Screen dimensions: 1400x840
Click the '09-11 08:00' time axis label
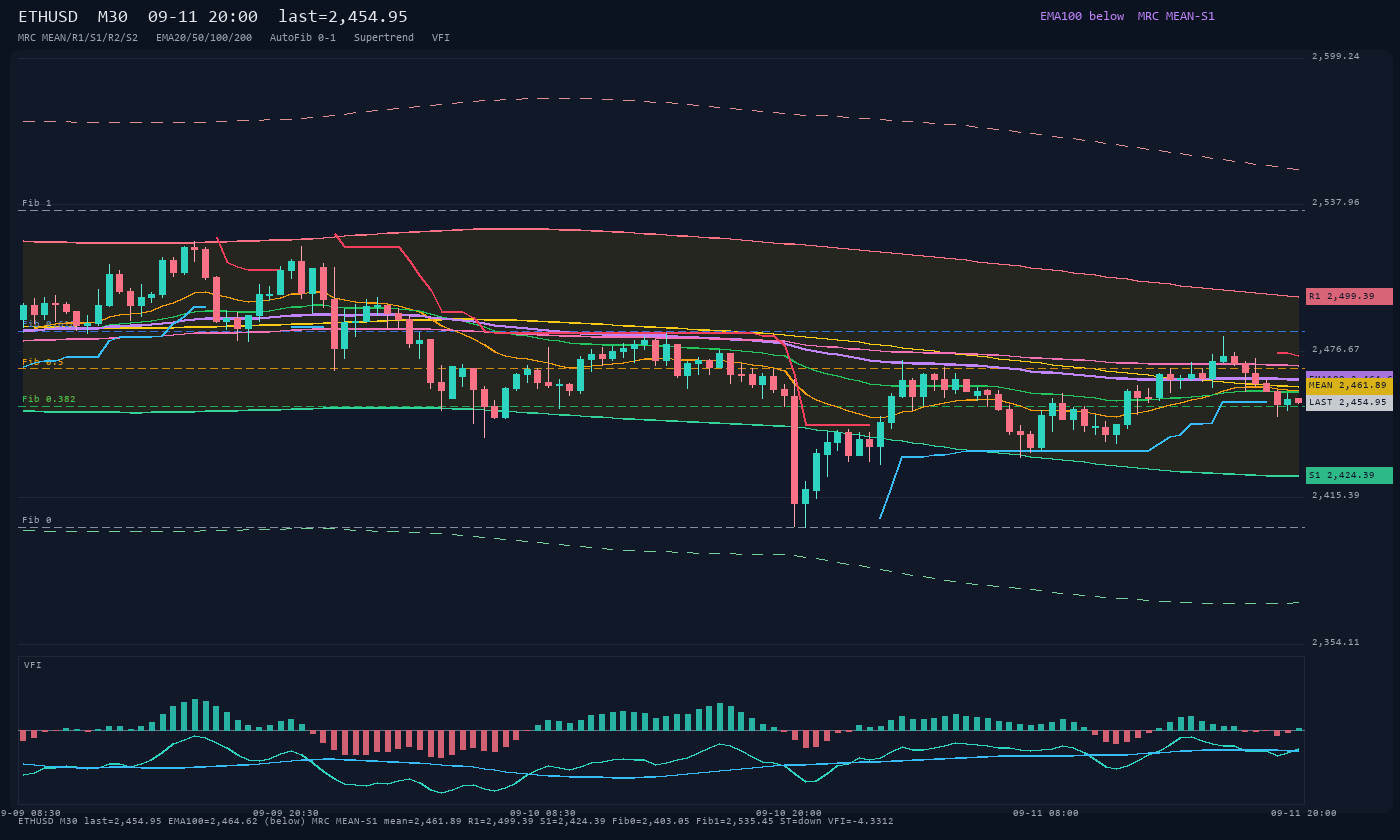1046,813
